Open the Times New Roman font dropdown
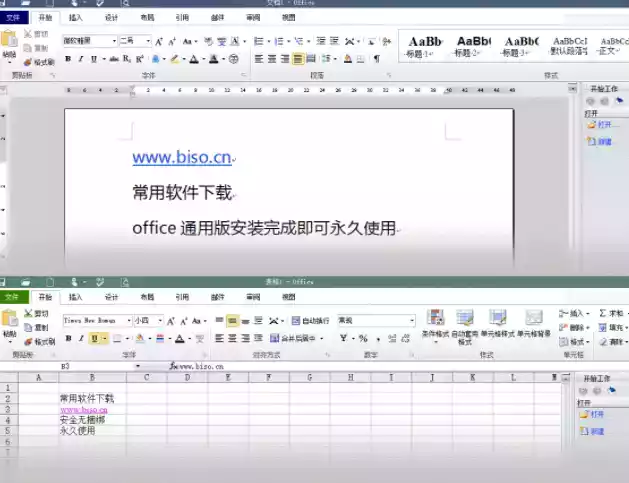 129,321
